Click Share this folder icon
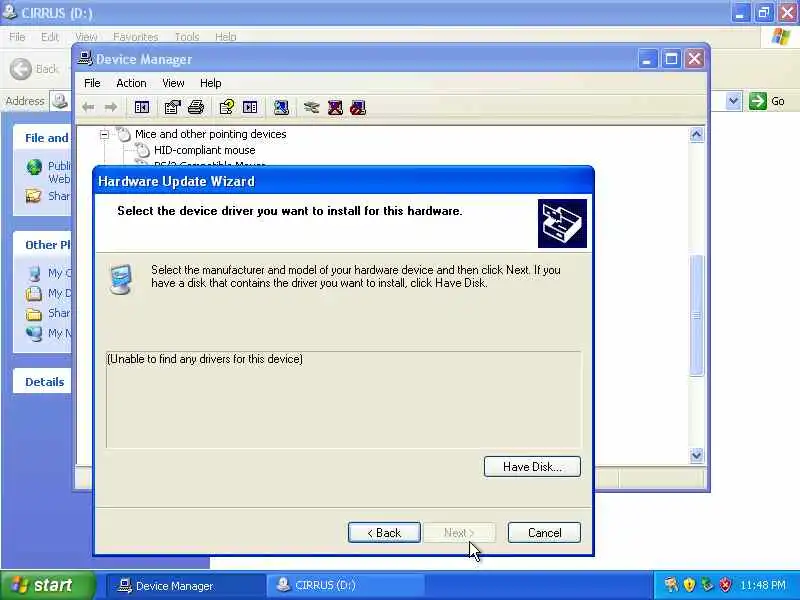The height and width of the screenshot is (600, 800). [x=34, y=196]
